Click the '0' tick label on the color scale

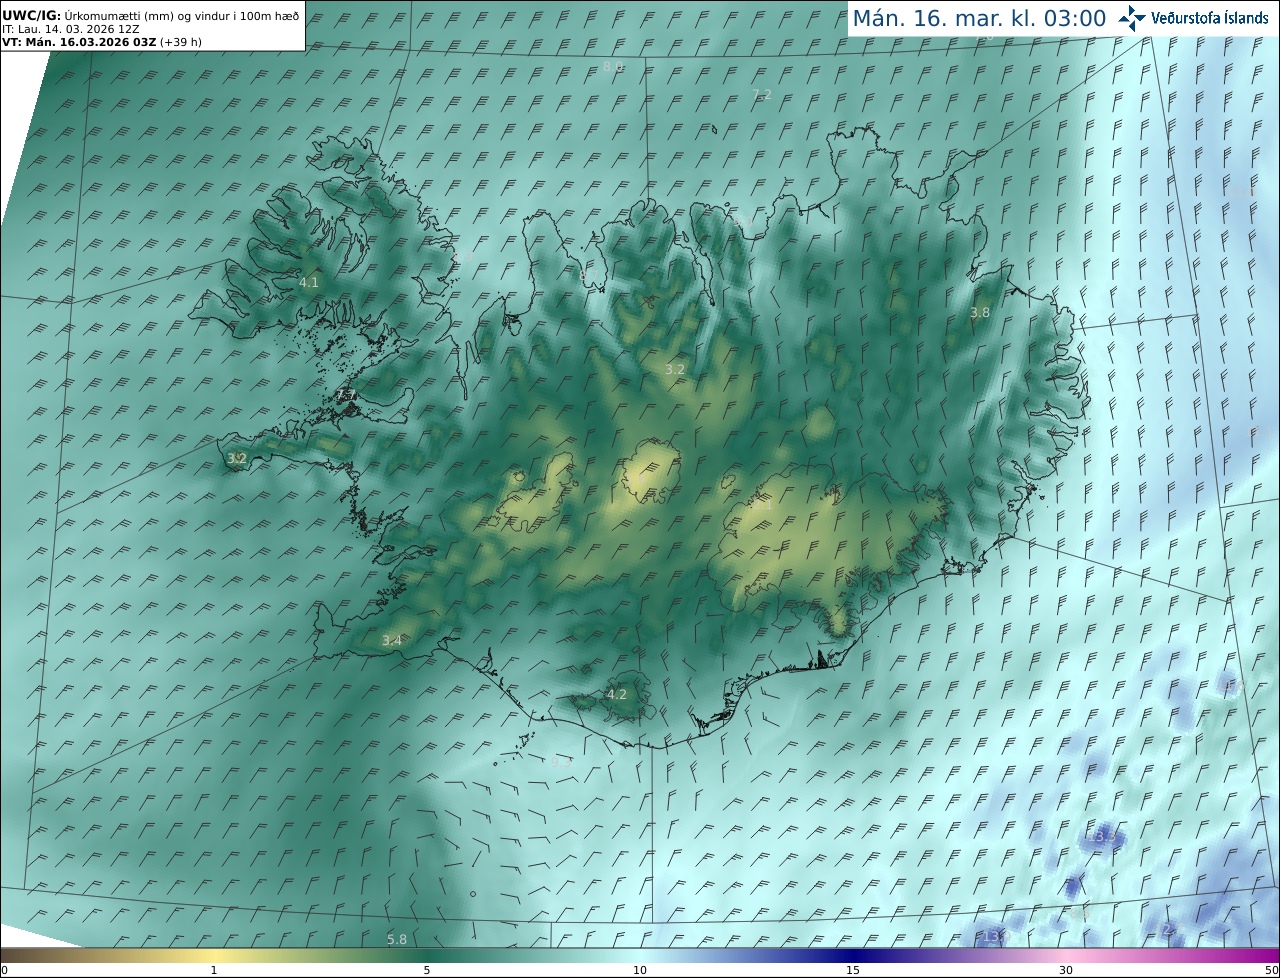click(x=4, y=970)
